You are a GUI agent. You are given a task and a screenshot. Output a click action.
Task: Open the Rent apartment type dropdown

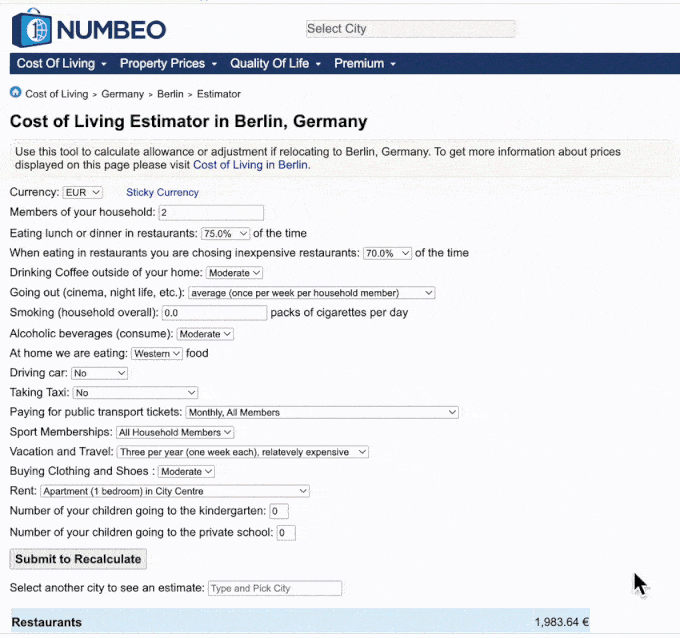coord(175,491)
